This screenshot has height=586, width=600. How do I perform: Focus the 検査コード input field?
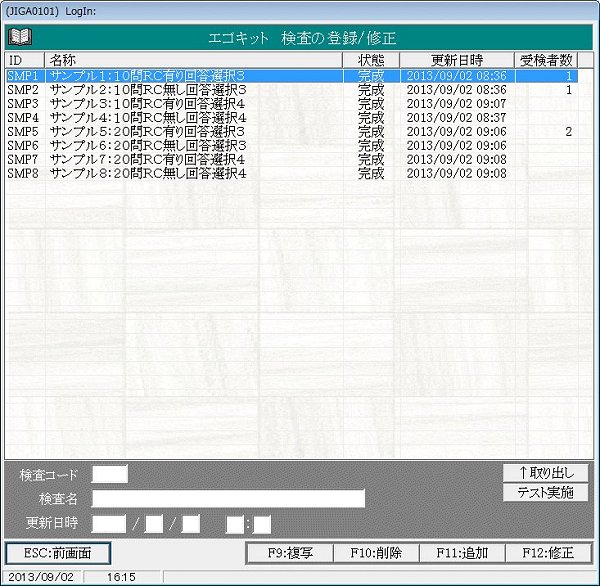109,475
